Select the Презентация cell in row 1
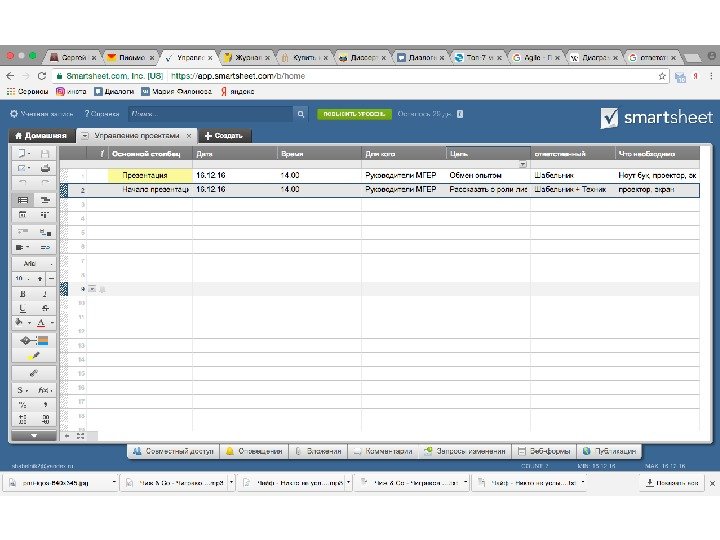 (150, 175)
